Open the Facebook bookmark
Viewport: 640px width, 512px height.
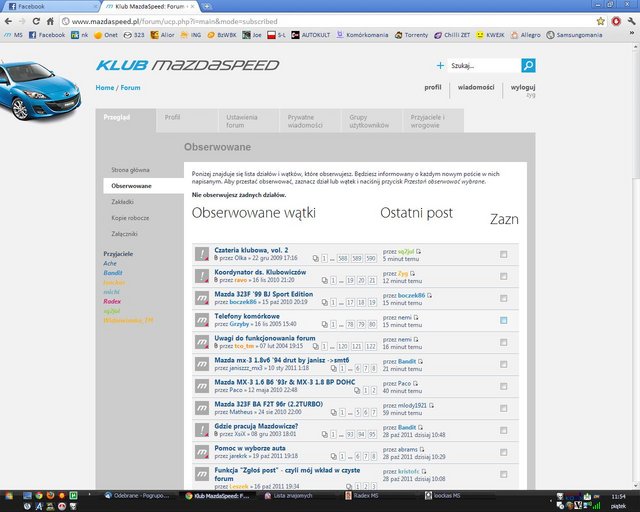click(x=47, y=35)
